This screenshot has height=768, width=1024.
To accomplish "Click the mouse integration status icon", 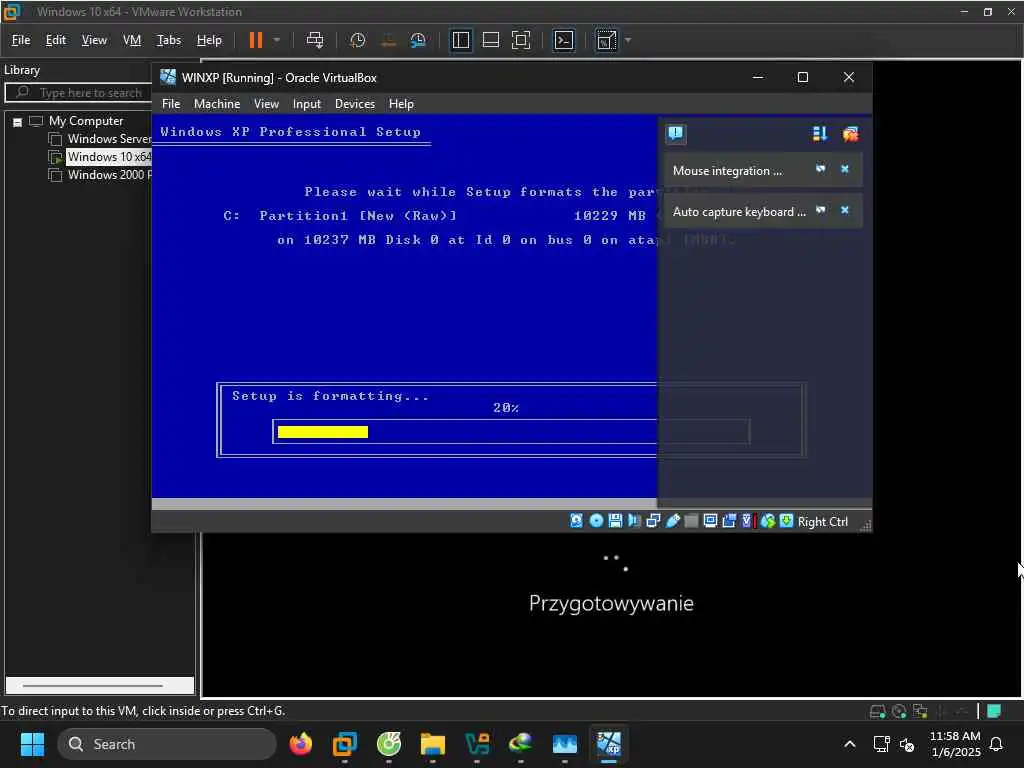I will (x=767, y=520).
